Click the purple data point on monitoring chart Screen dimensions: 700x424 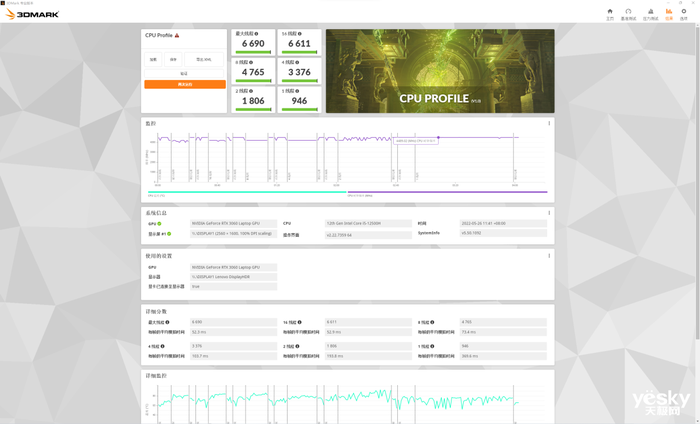(438, 137)
